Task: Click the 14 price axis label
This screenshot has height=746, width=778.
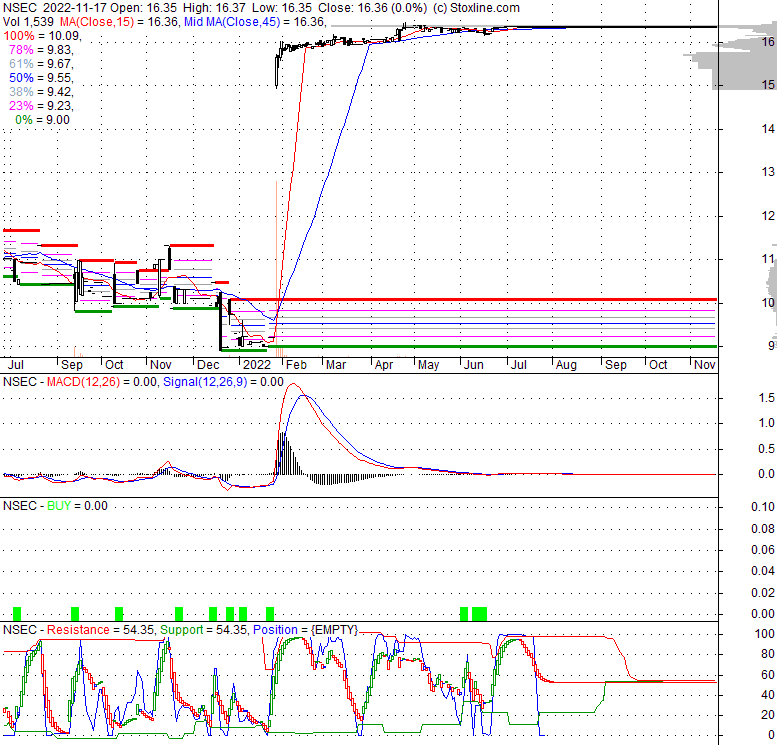Action: click(x=768, y=128)
